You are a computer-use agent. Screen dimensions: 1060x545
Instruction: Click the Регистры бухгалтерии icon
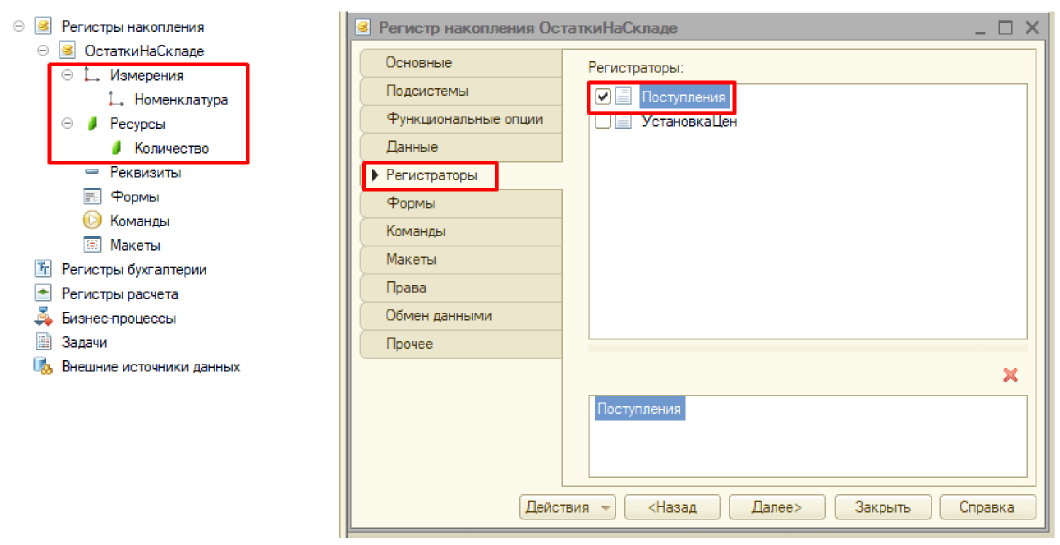coord(43,269)
